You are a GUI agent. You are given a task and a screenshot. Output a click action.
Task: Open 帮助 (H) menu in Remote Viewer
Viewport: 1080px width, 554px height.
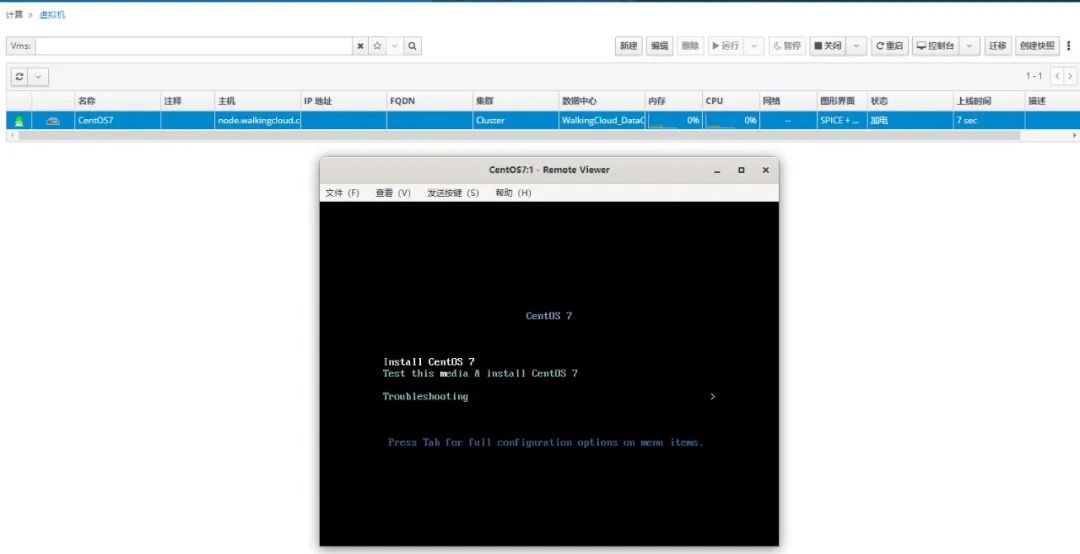(513, 193)
